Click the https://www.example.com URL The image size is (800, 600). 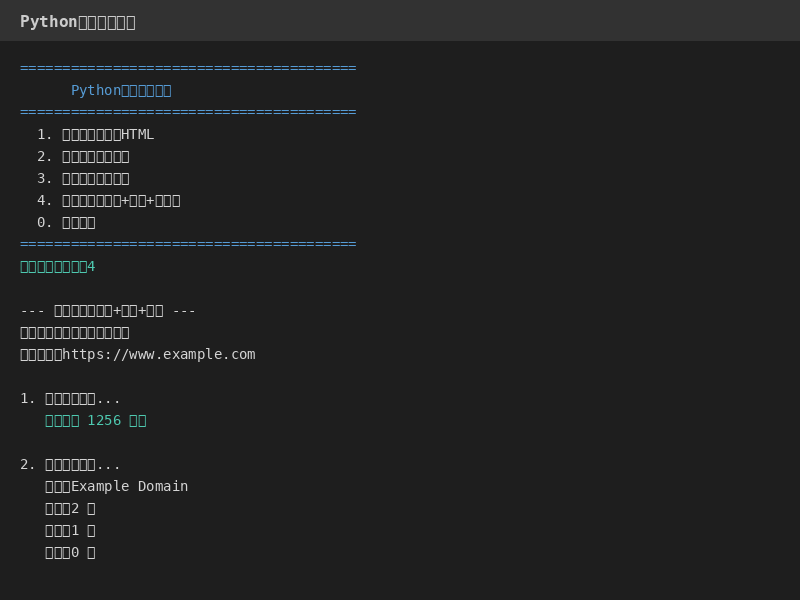pyautogui.click(x=159, y=355)
